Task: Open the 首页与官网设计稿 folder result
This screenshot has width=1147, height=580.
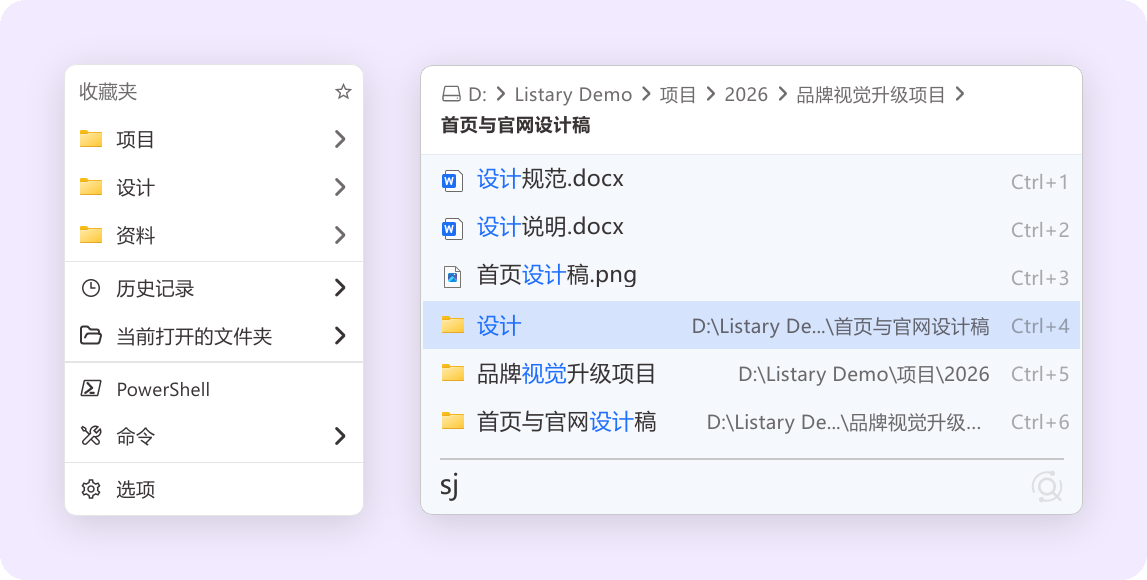Action: tap(751, 421)
